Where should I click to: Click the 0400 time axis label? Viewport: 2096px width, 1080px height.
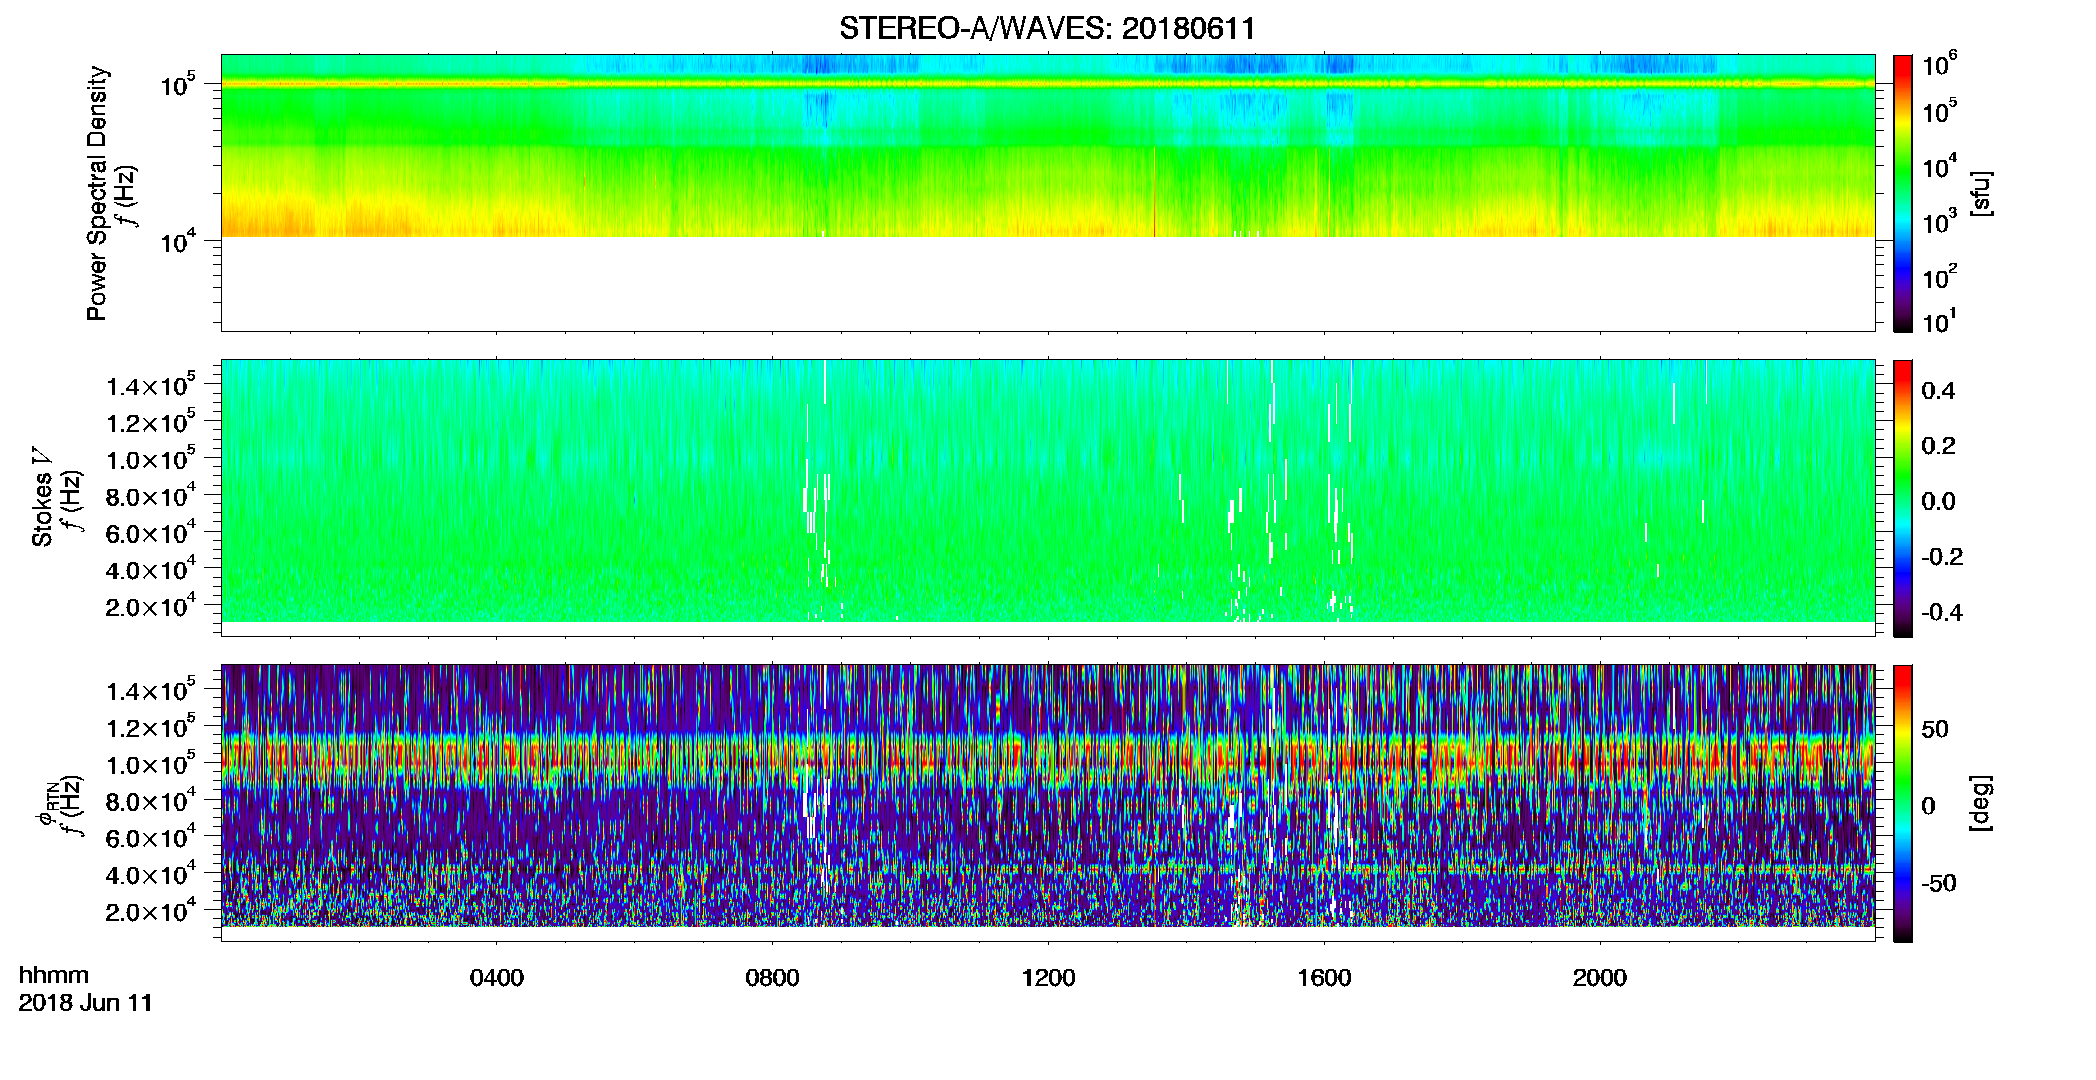(x=497, y=978)
